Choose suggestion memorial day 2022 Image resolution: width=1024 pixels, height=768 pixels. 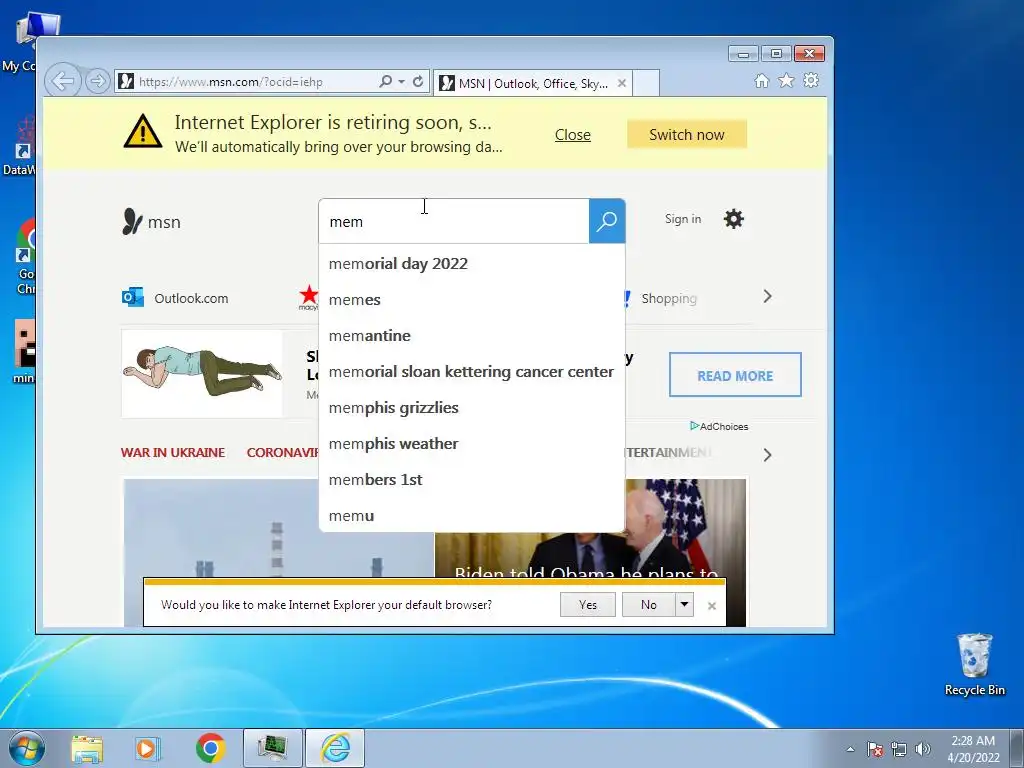click(x=472, y=264)
